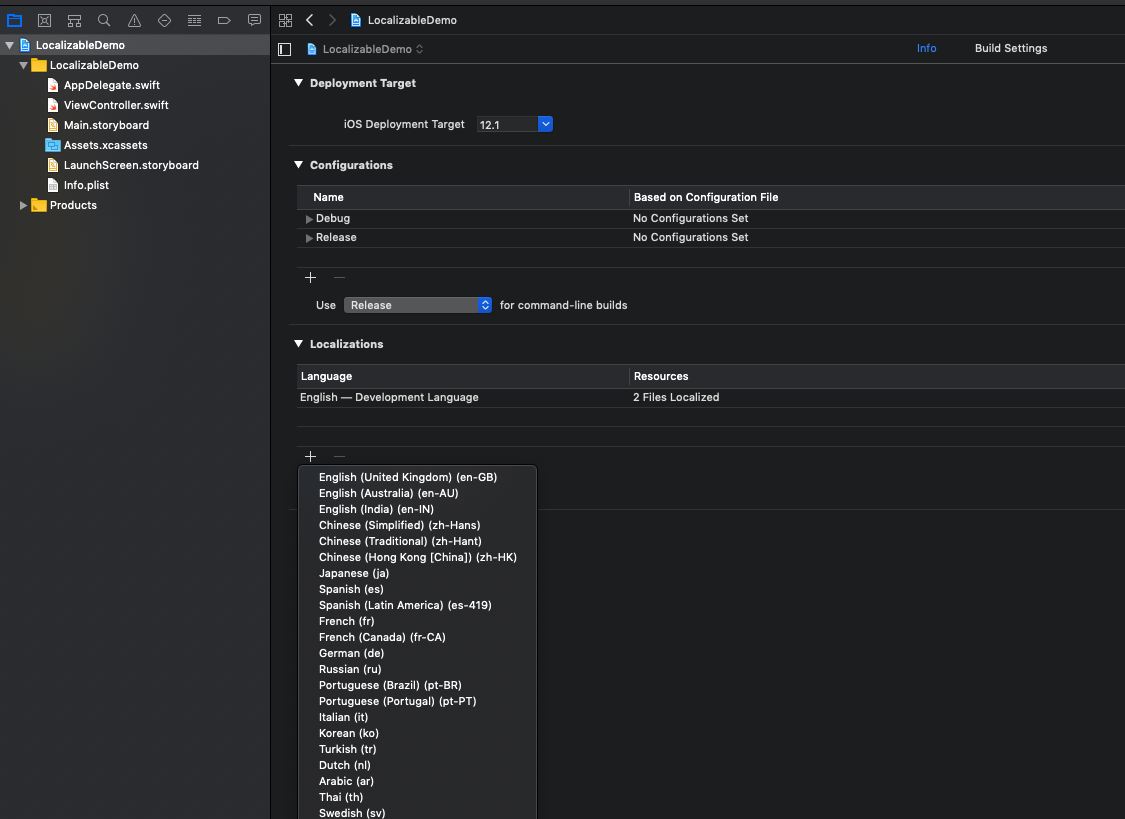The width and height of the screenshot is (1125, 819).
Task: Go back with the left chevron
Action: [310, 20]
